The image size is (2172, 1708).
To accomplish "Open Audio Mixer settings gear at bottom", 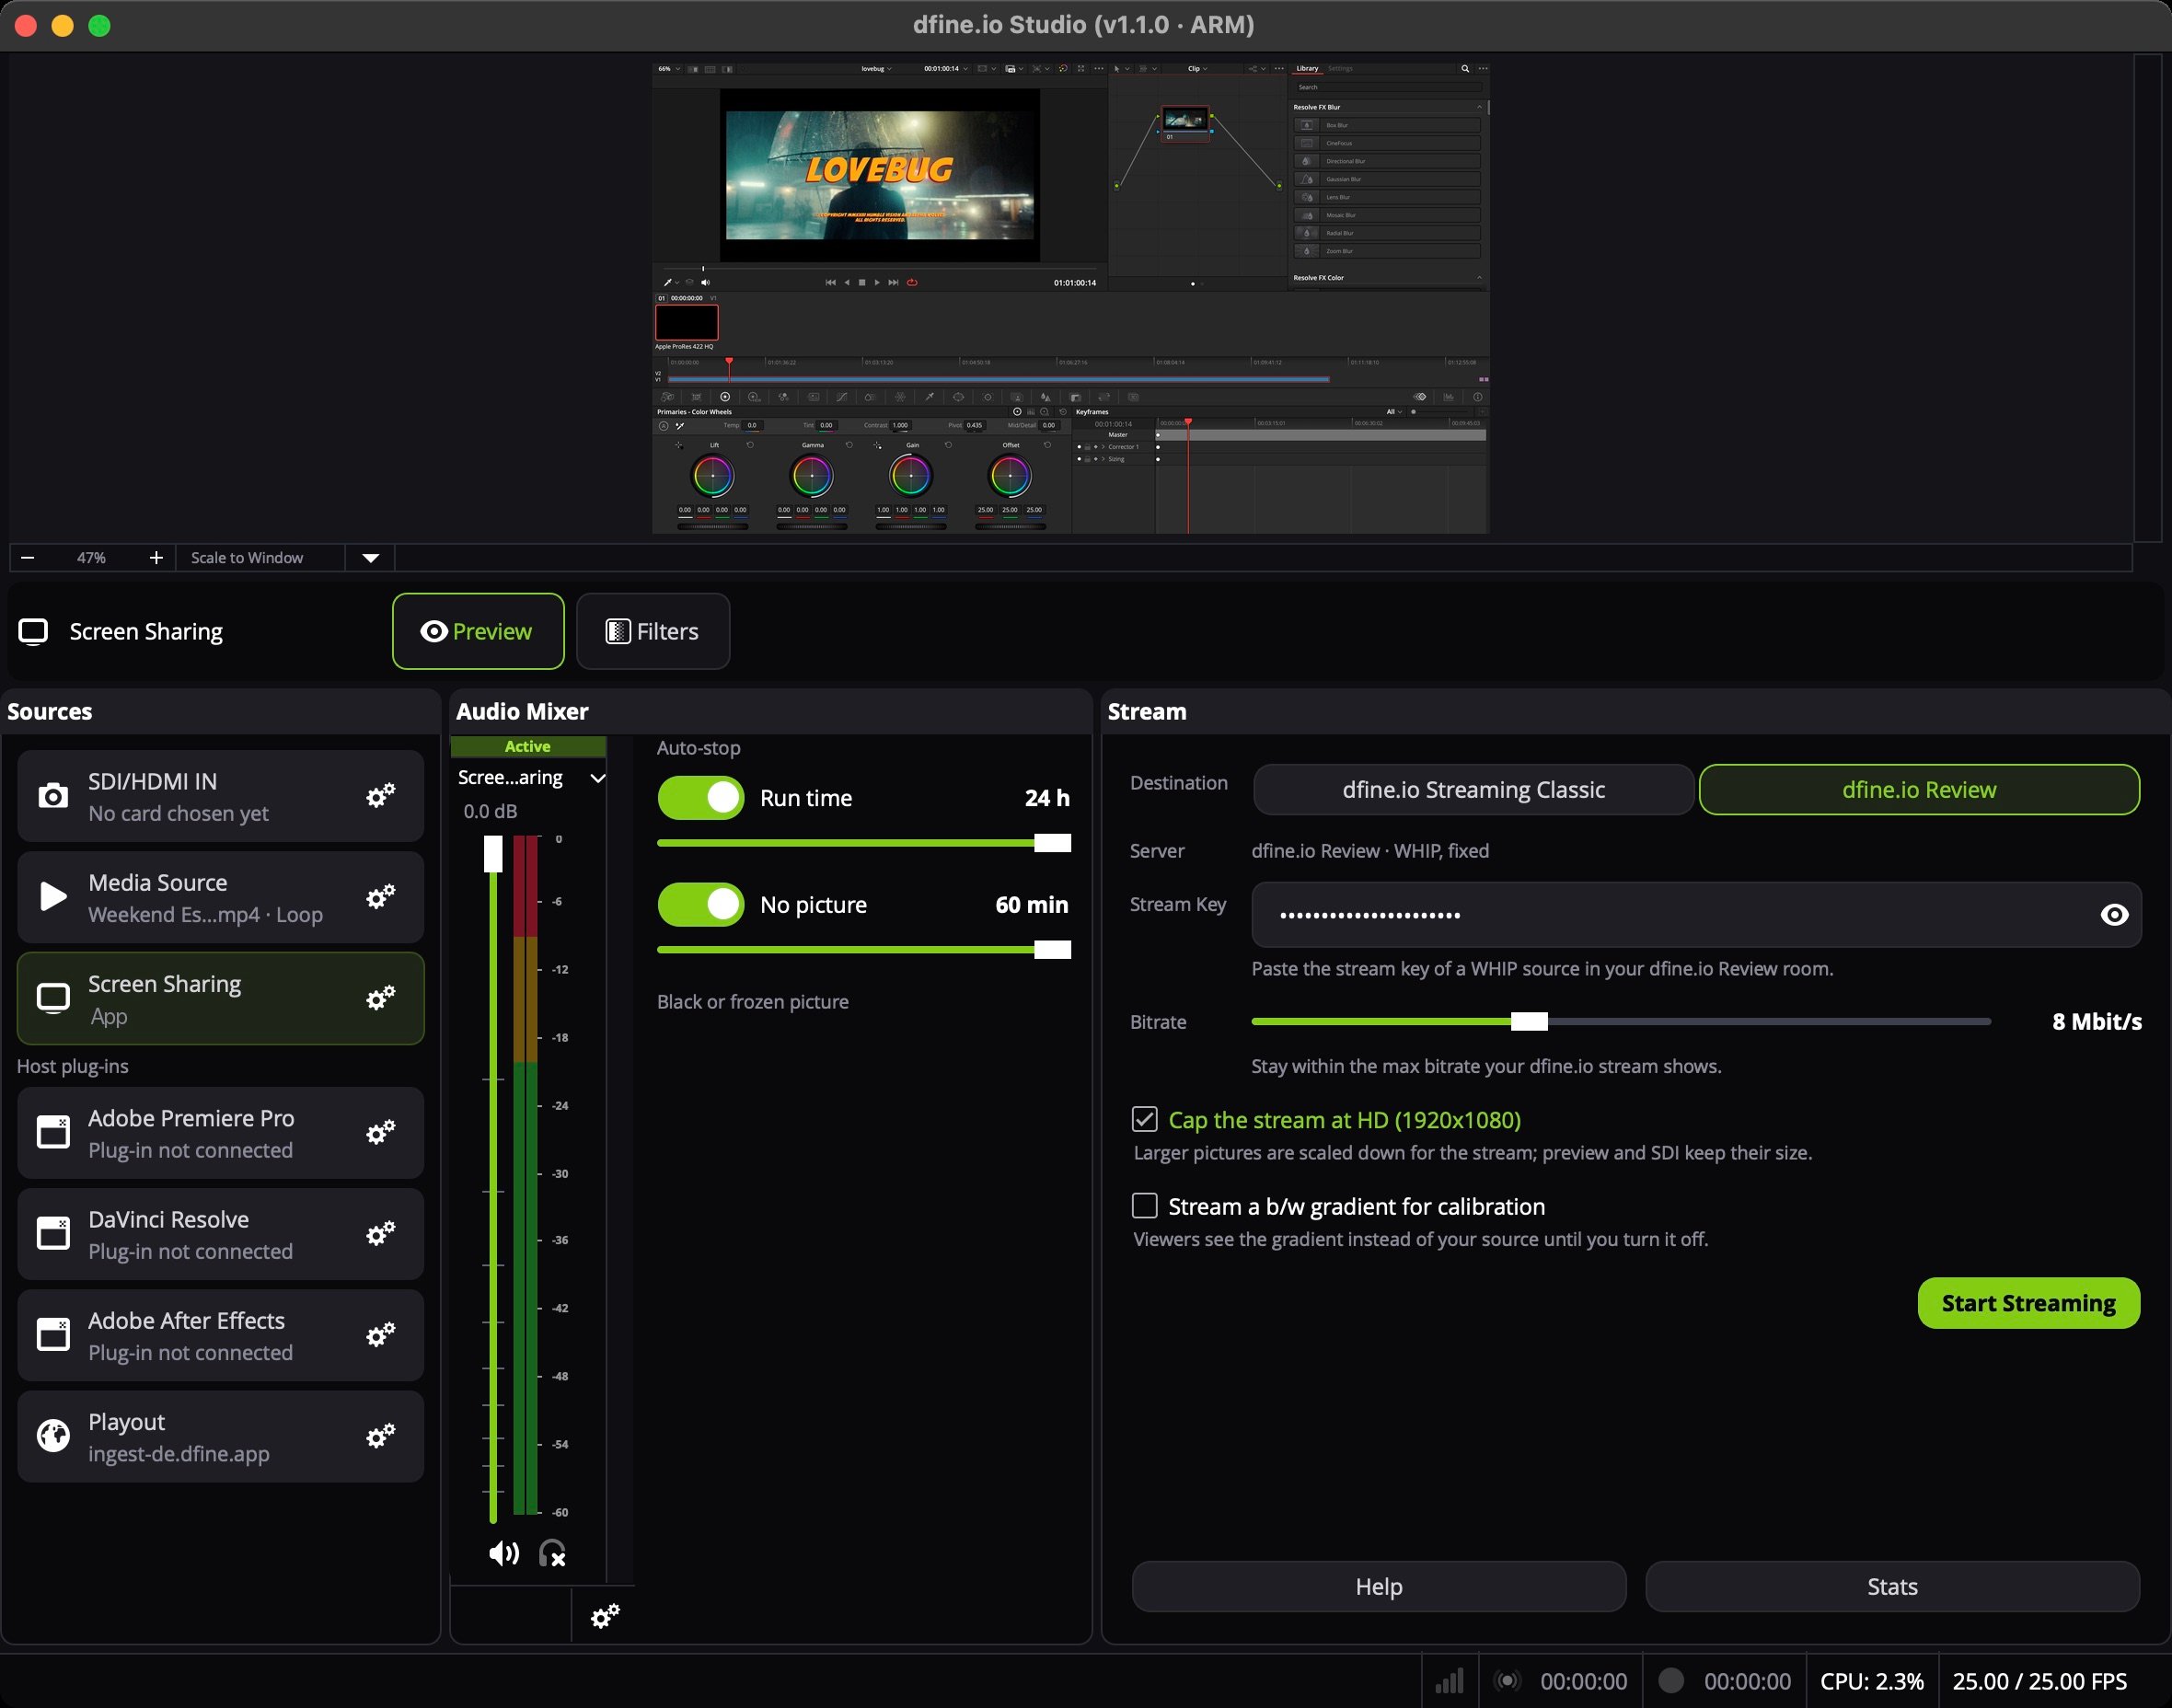I will 605,1616.
